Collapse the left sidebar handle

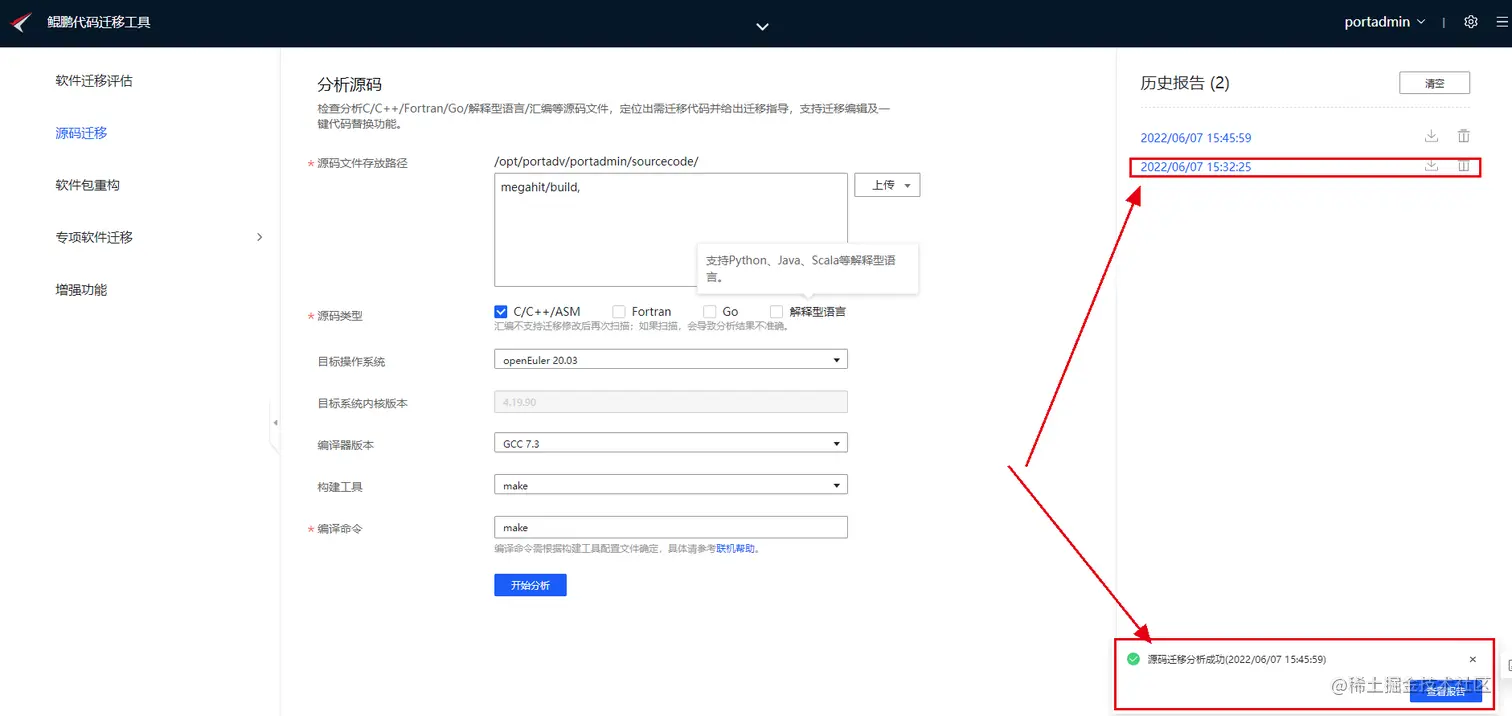[x=275, y=423]
